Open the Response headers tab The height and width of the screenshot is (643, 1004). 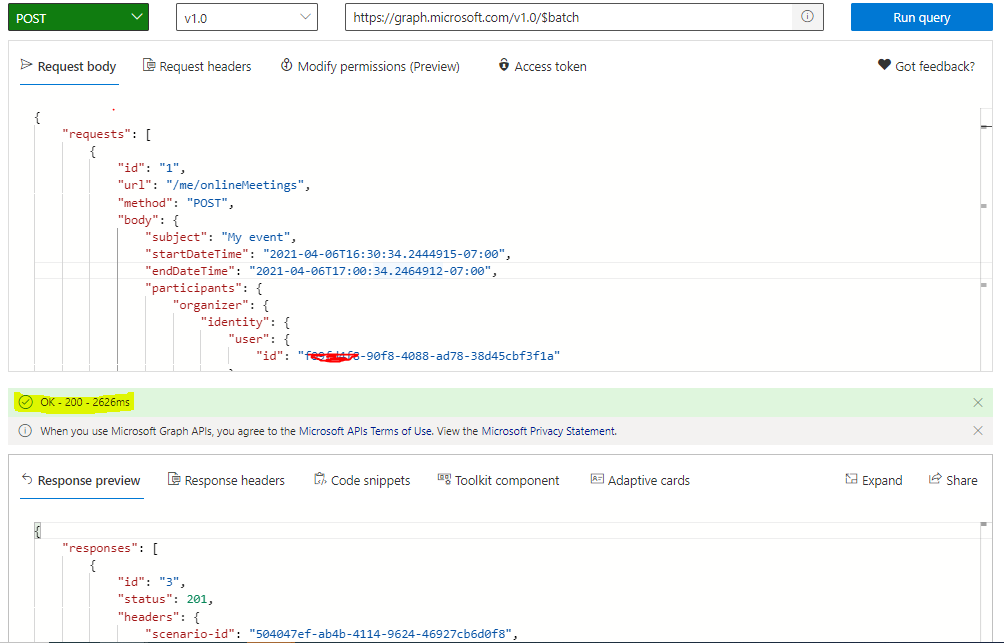(x=226, y=480)
